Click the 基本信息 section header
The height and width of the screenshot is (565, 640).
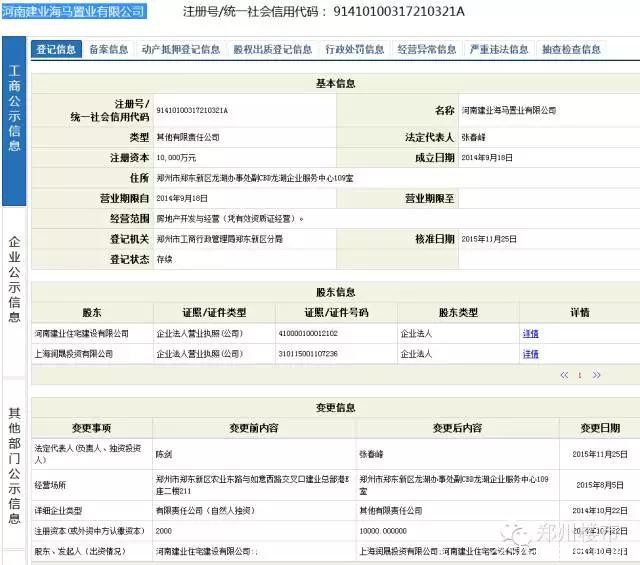click(x=336, y=84)
